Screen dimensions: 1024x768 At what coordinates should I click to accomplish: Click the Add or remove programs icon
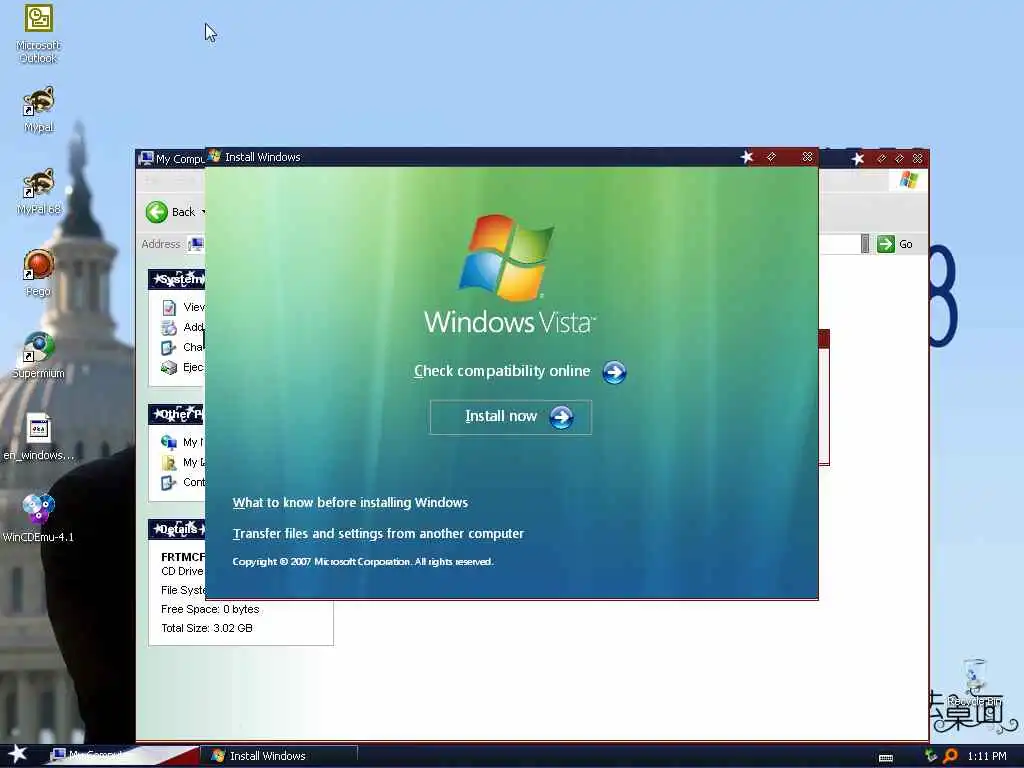pyautogui.click(x=169, y=327)
